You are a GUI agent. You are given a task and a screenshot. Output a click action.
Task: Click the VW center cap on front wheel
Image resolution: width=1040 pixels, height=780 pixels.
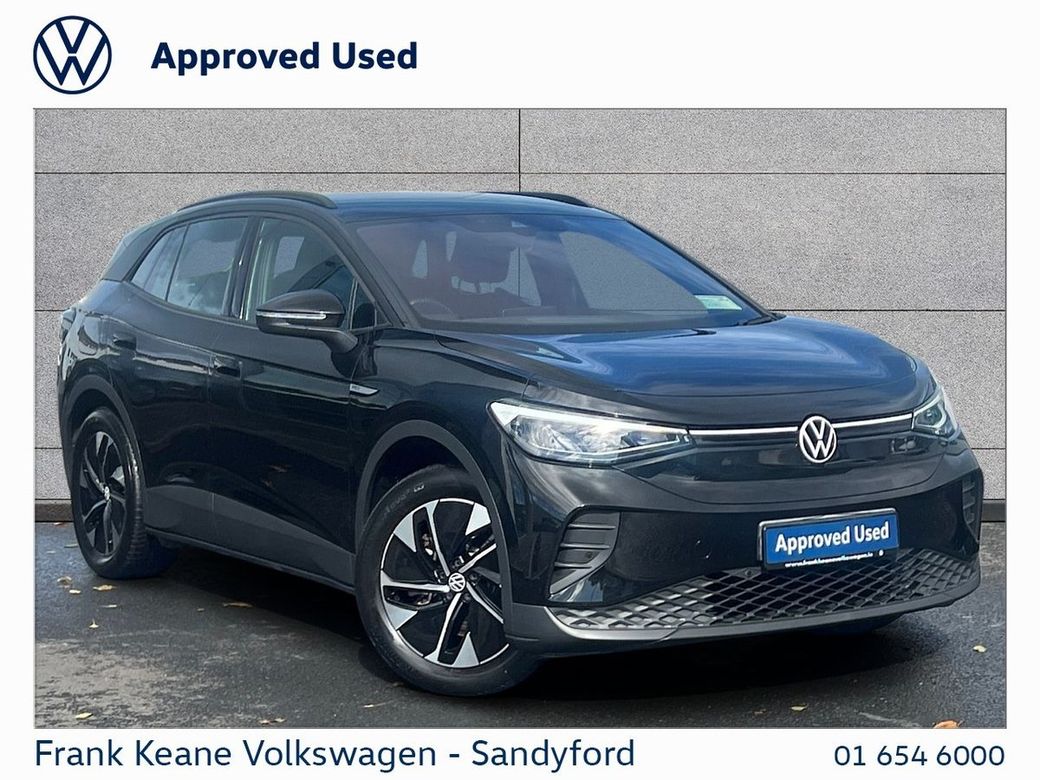click(457, 582)
